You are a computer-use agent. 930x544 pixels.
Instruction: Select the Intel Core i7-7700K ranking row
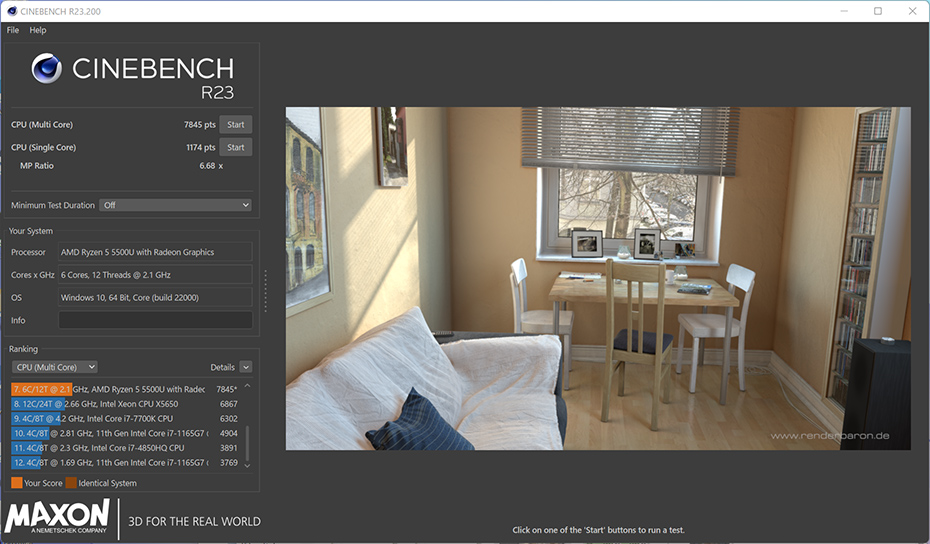click(x=125, y=418)
